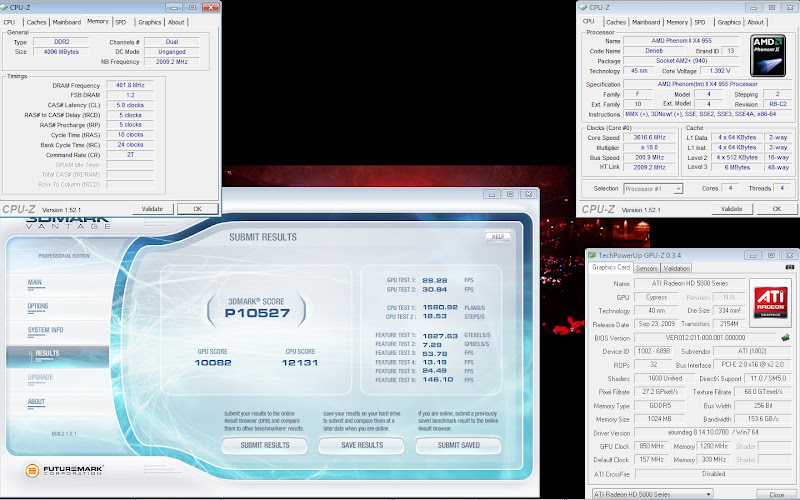Click the Close button in GPU-Z

pyautogui.click(x=777, y=494)
